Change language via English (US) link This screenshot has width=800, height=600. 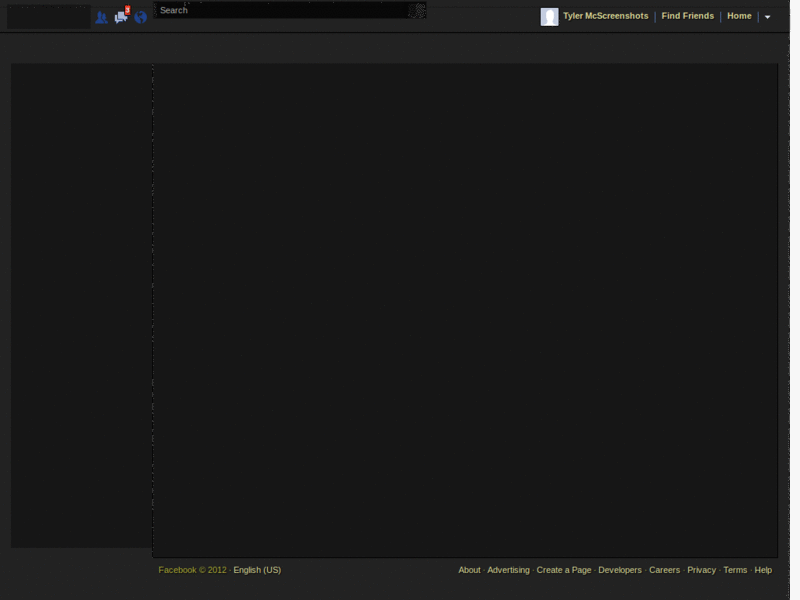coord(254,569)
